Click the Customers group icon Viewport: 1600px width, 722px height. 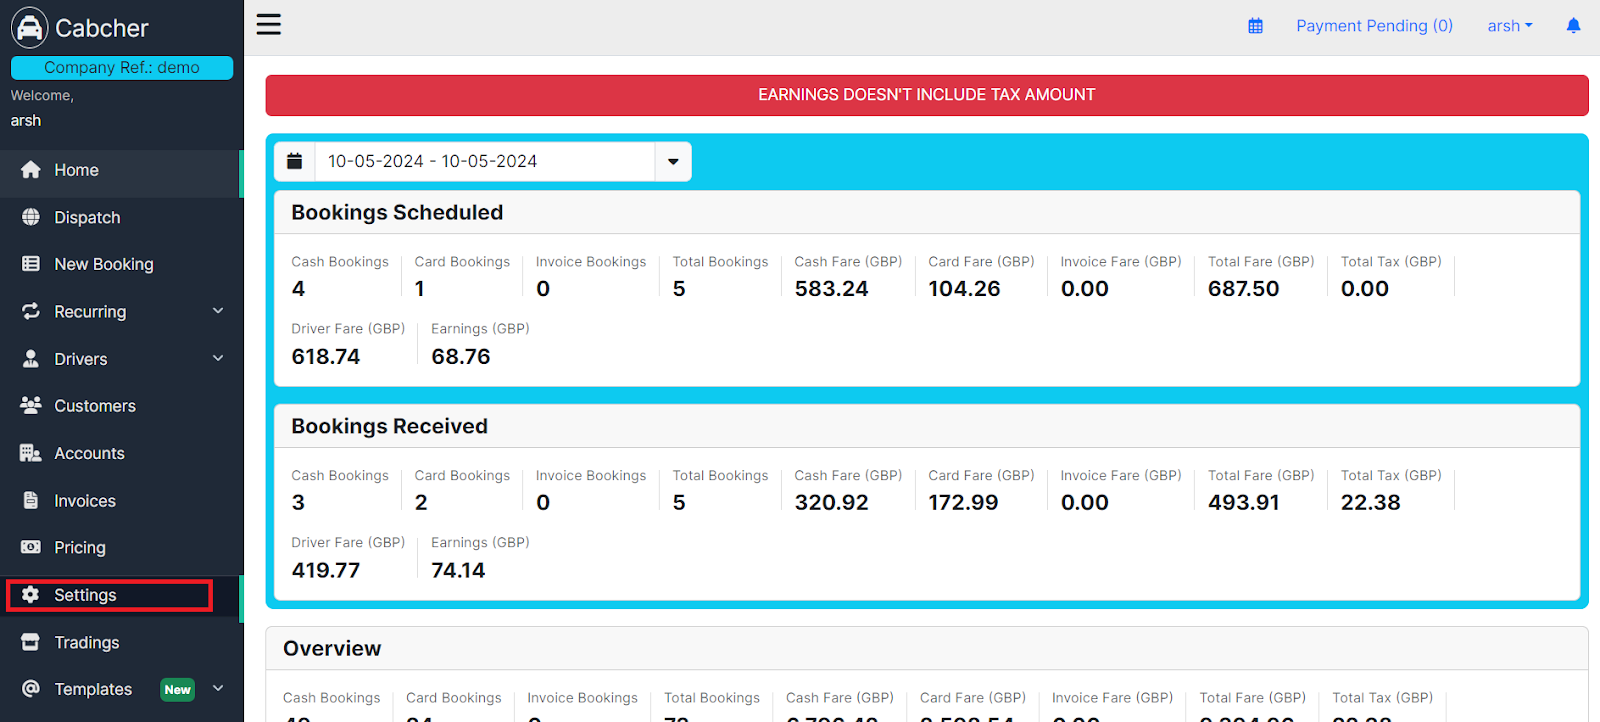(31, 405)
